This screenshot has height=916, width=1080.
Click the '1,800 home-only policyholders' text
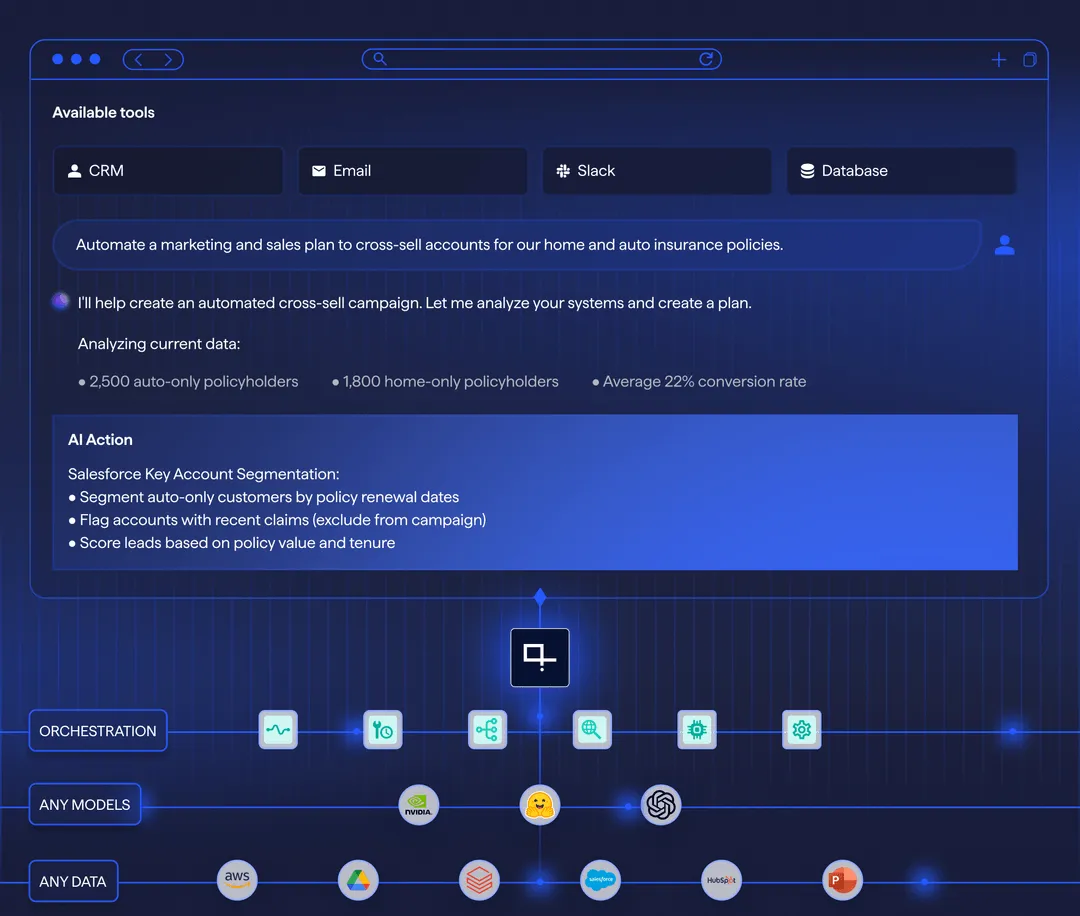pos(450,382)
